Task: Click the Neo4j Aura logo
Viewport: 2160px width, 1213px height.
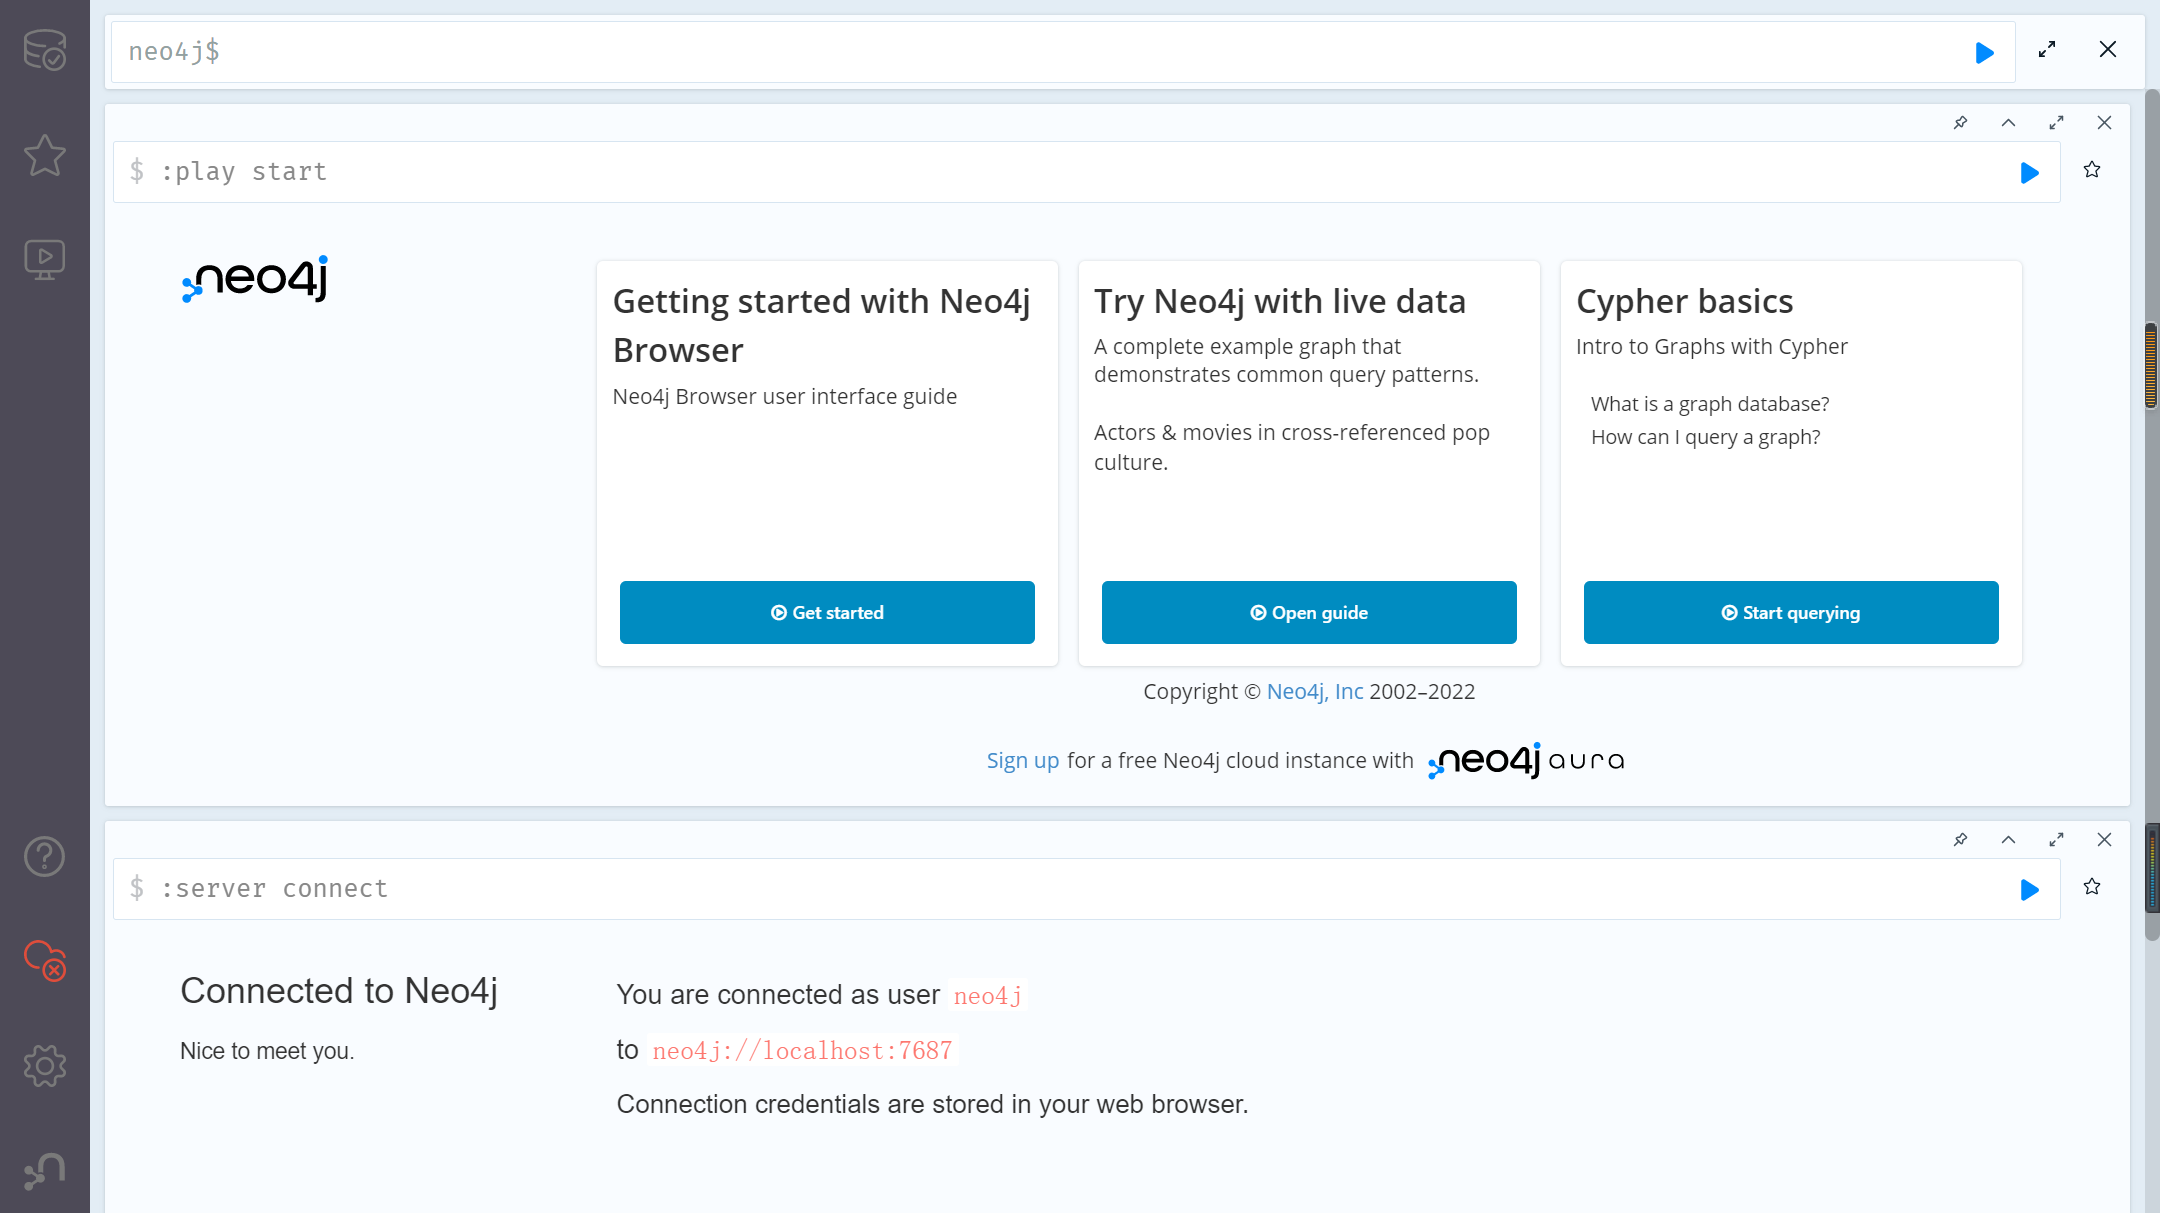Action: pos(1526,761)
